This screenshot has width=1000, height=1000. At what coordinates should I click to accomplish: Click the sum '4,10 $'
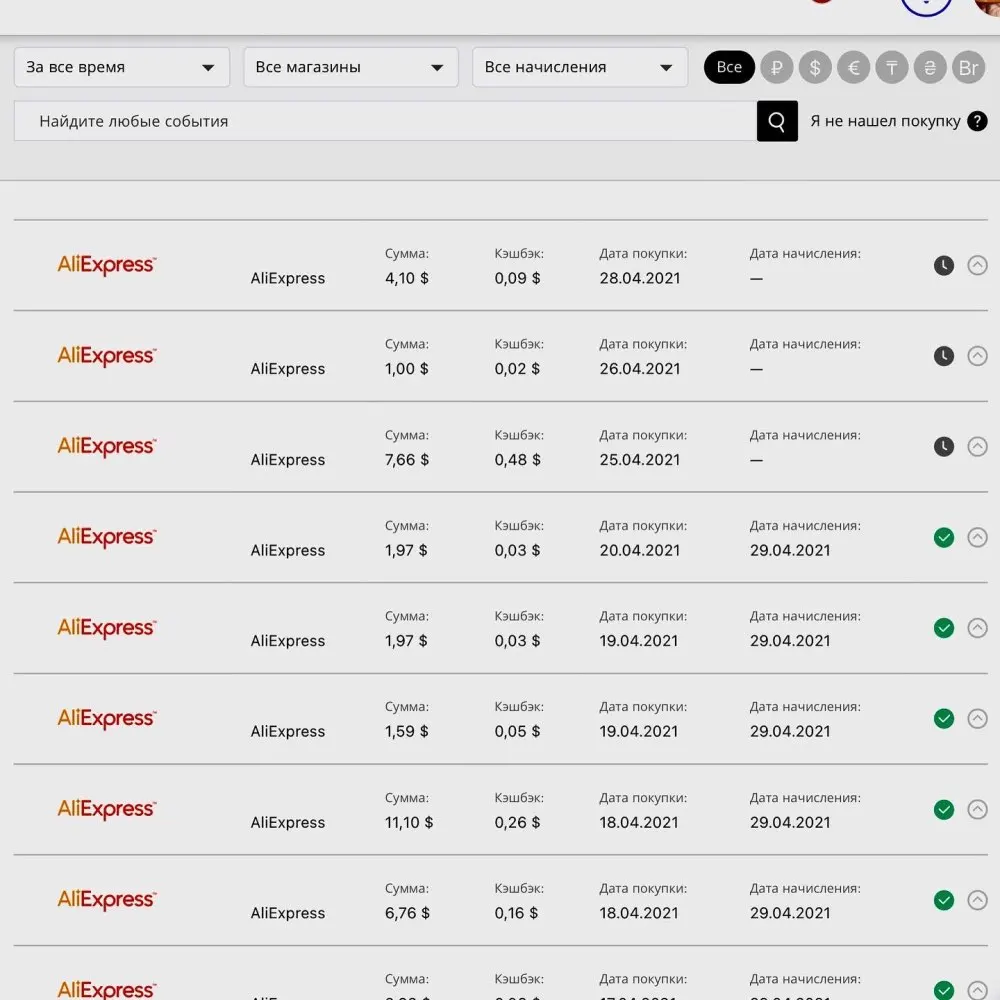(x=407, y=278)
